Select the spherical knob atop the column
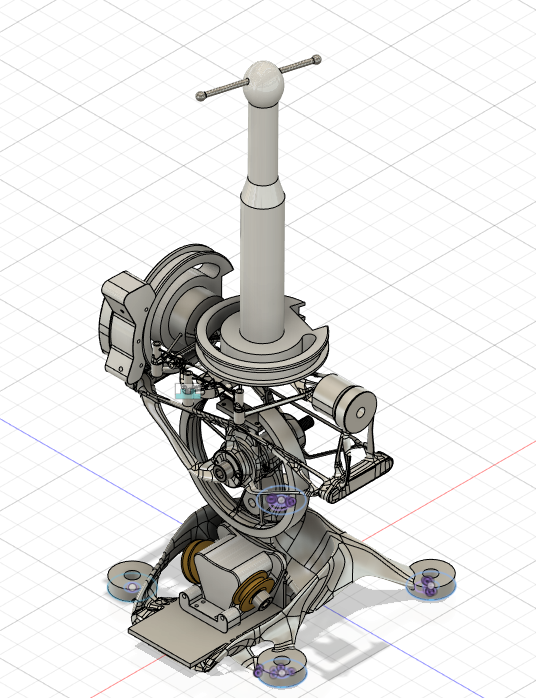This screenshot has width=536, height=698. tap(264, 84)
